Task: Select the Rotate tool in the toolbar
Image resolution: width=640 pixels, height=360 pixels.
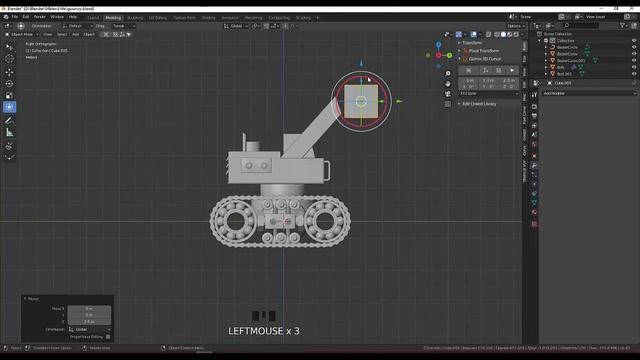Action: point(9,84)
